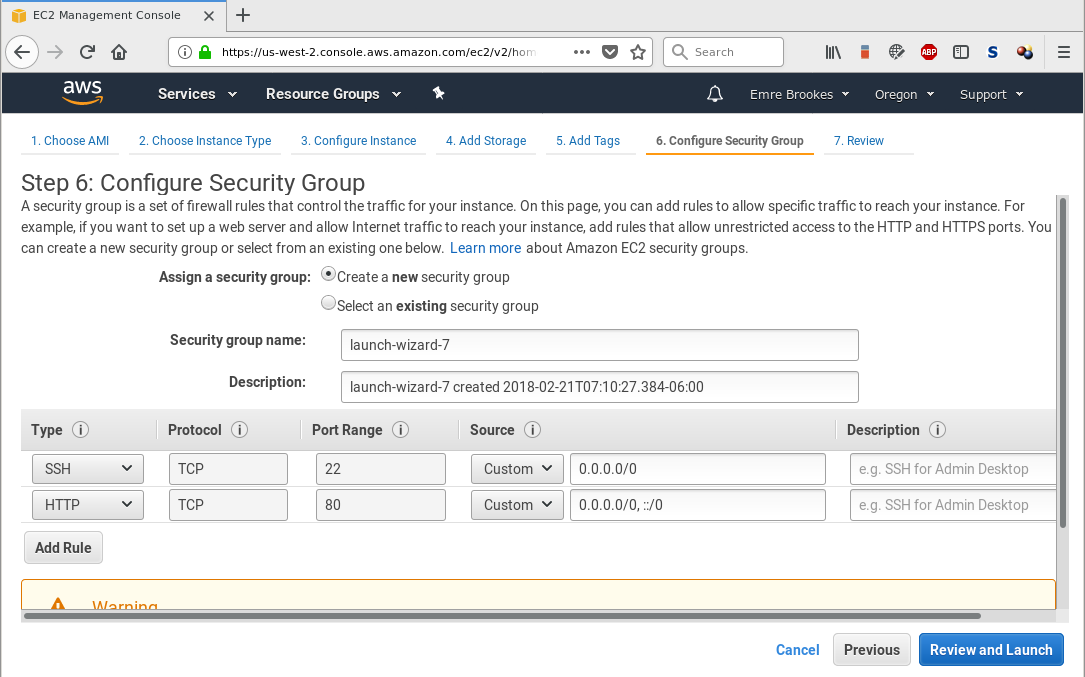Click the blue S extension icon
This screenshot has width=1085, height=677.
pyautogui.click(x=992, y=52)
